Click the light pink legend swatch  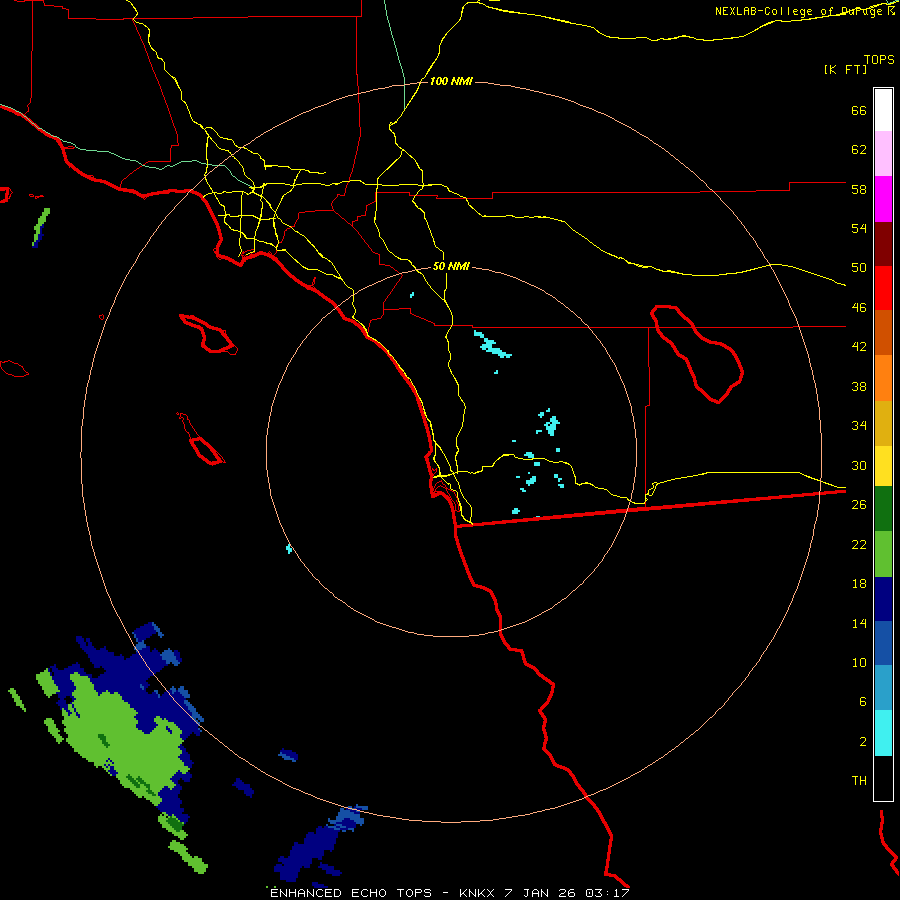point(883,153)
